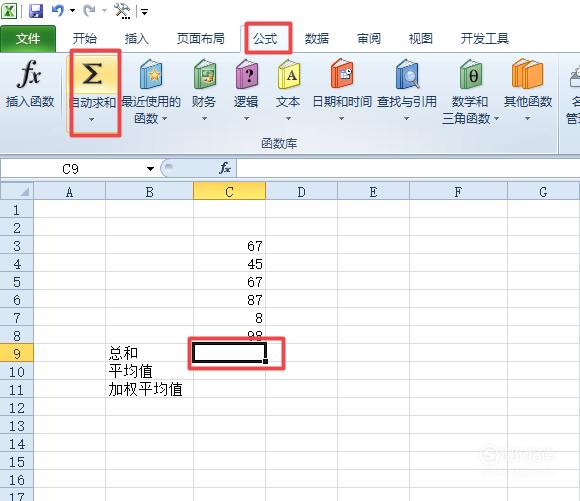Open 数学和三角函数 book icon
This screenshot has height=501, width=580.
tap(471, 74)
